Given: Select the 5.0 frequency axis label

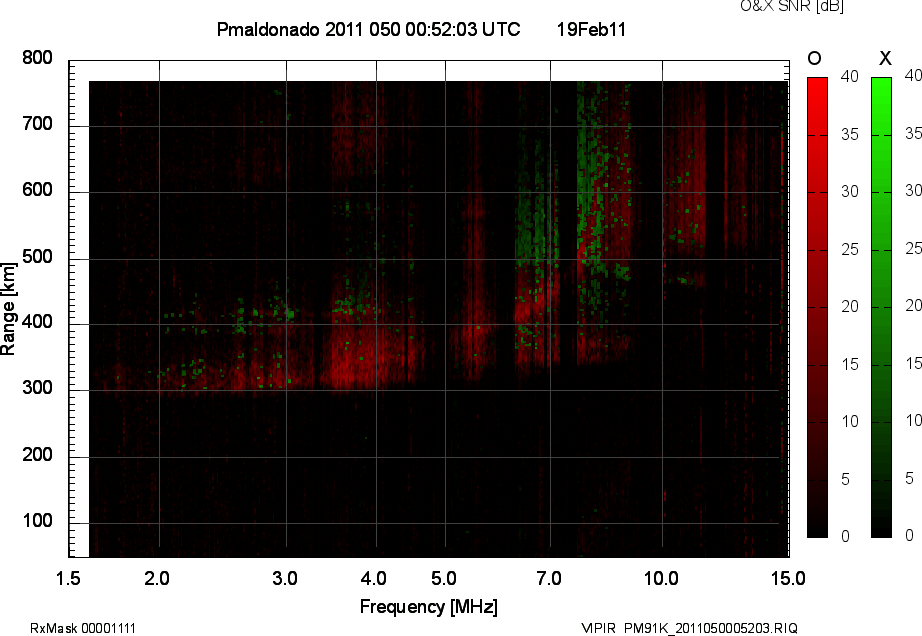Looking at the screenshot, I should [x=444, y=579].
